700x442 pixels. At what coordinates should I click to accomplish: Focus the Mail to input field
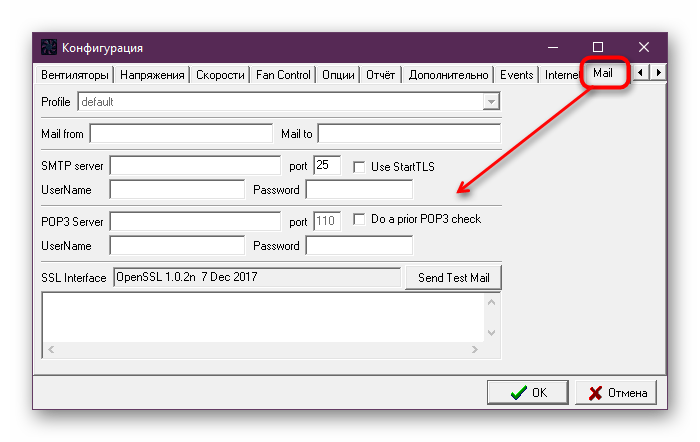(x=408, y=133)
